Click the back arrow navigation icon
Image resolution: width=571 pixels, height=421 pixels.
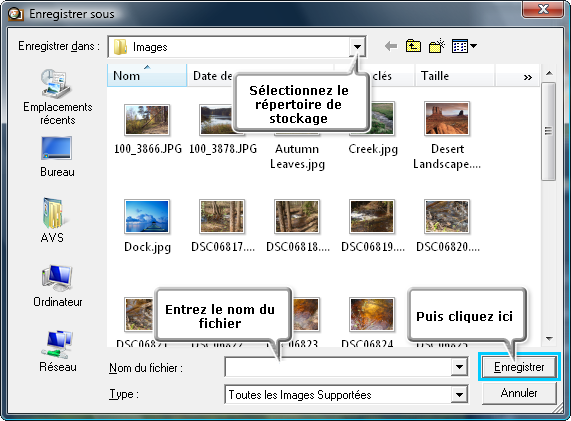pyautogui.click(x=391, y=46)
